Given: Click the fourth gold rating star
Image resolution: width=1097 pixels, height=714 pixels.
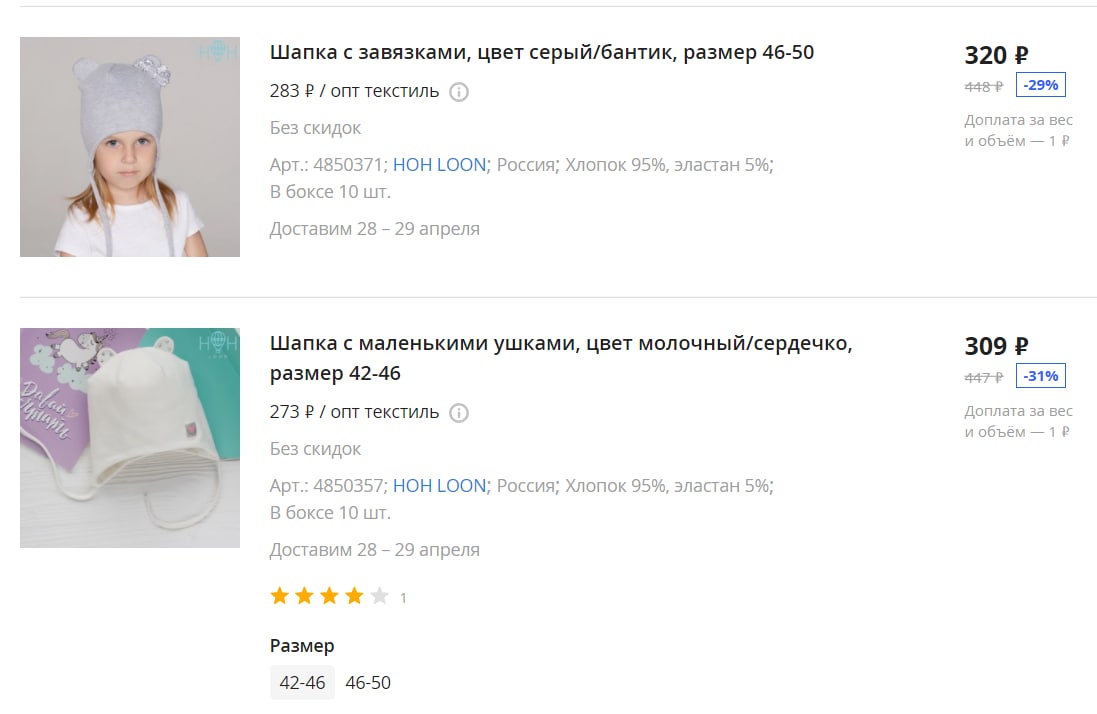Looking at the screenshot, I should [355, 596].
